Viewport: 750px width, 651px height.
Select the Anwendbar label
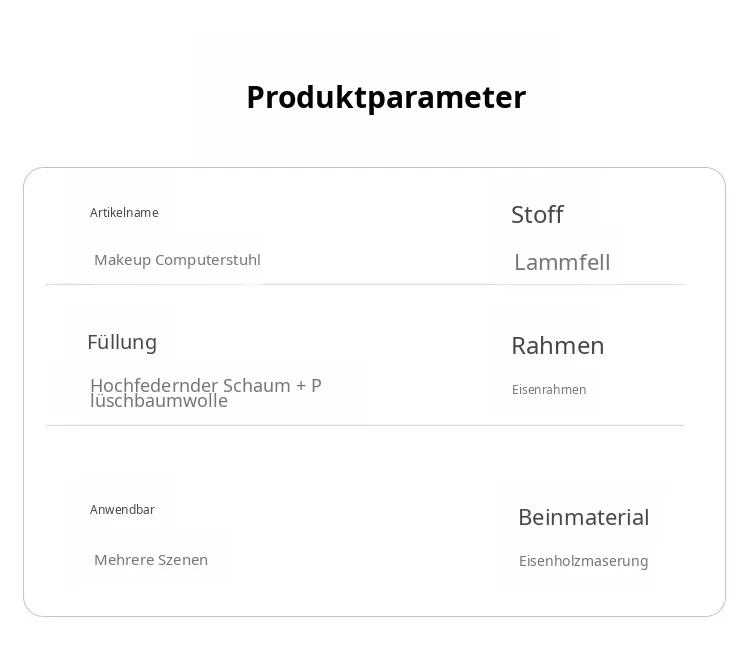pos(122,509)
